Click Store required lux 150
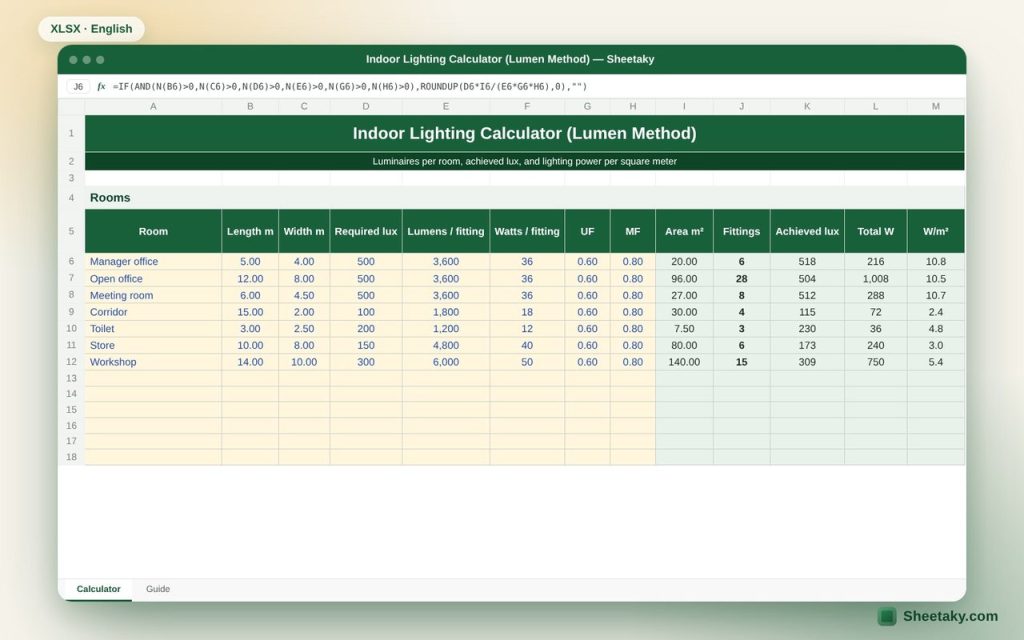The width and height of the screenshot is (1024, 640). [366, 345]
